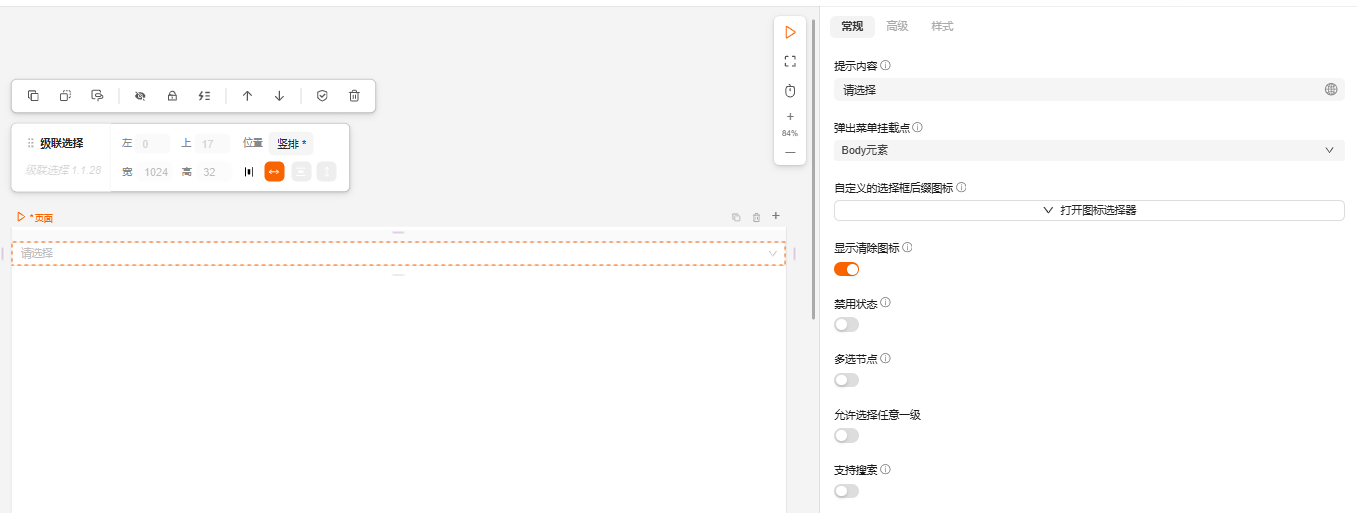Click the orange horizontal stretch width button
The width and height of the screenshot is (1357, 513).
point(274,172)
